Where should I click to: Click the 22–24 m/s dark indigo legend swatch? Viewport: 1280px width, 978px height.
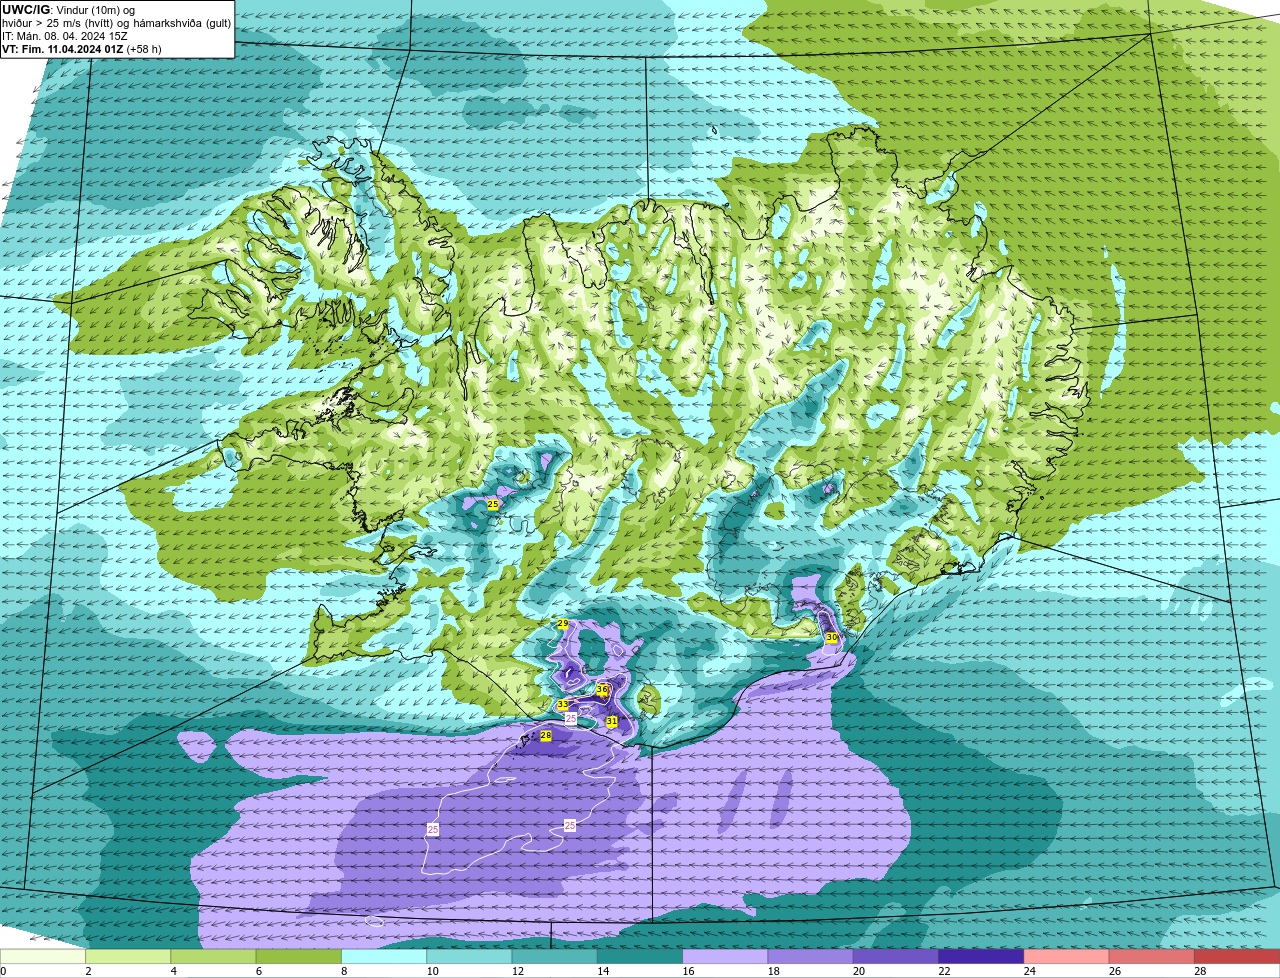[x=981, y=957]
